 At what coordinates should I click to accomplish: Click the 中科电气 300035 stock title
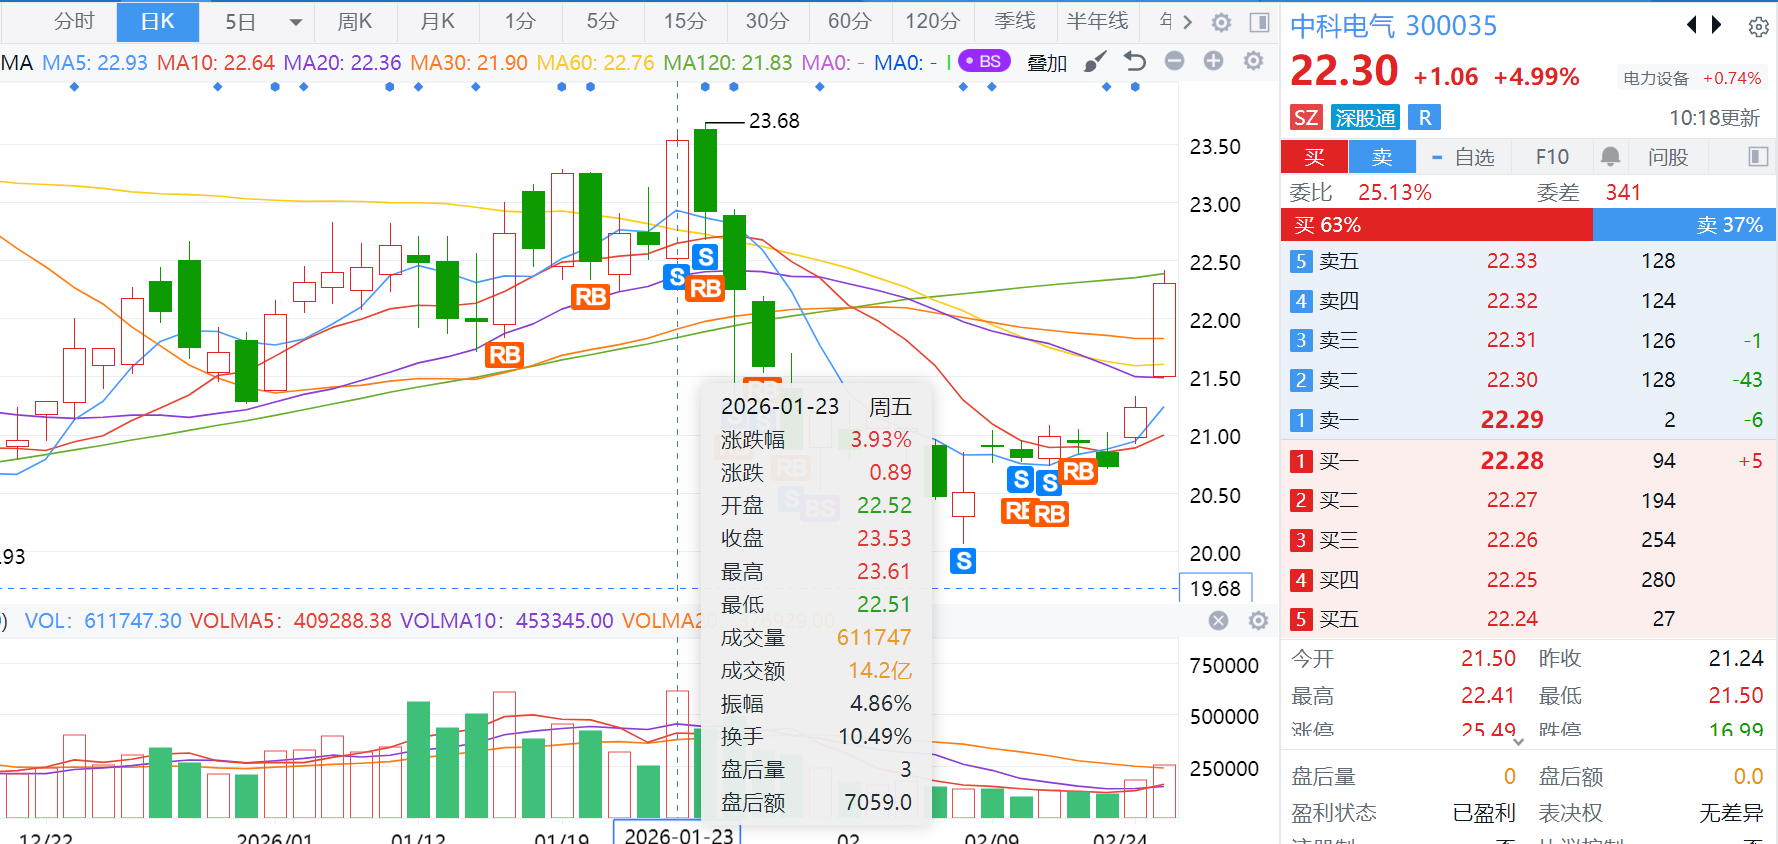point(1393,26)
